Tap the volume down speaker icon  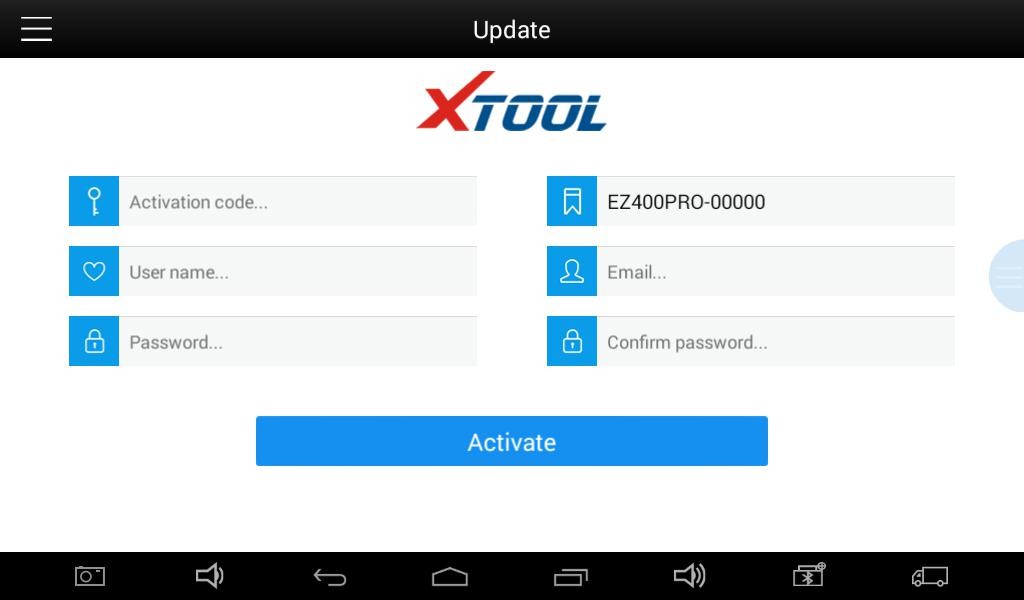(x=209, y=575)
